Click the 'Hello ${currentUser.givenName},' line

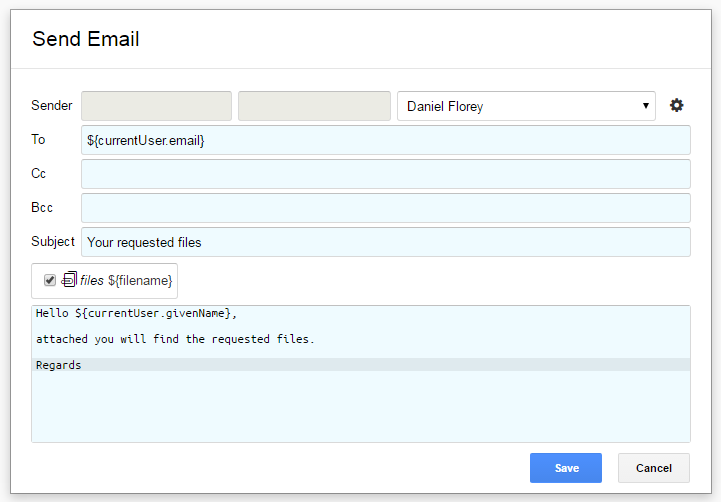pos(136,314)
